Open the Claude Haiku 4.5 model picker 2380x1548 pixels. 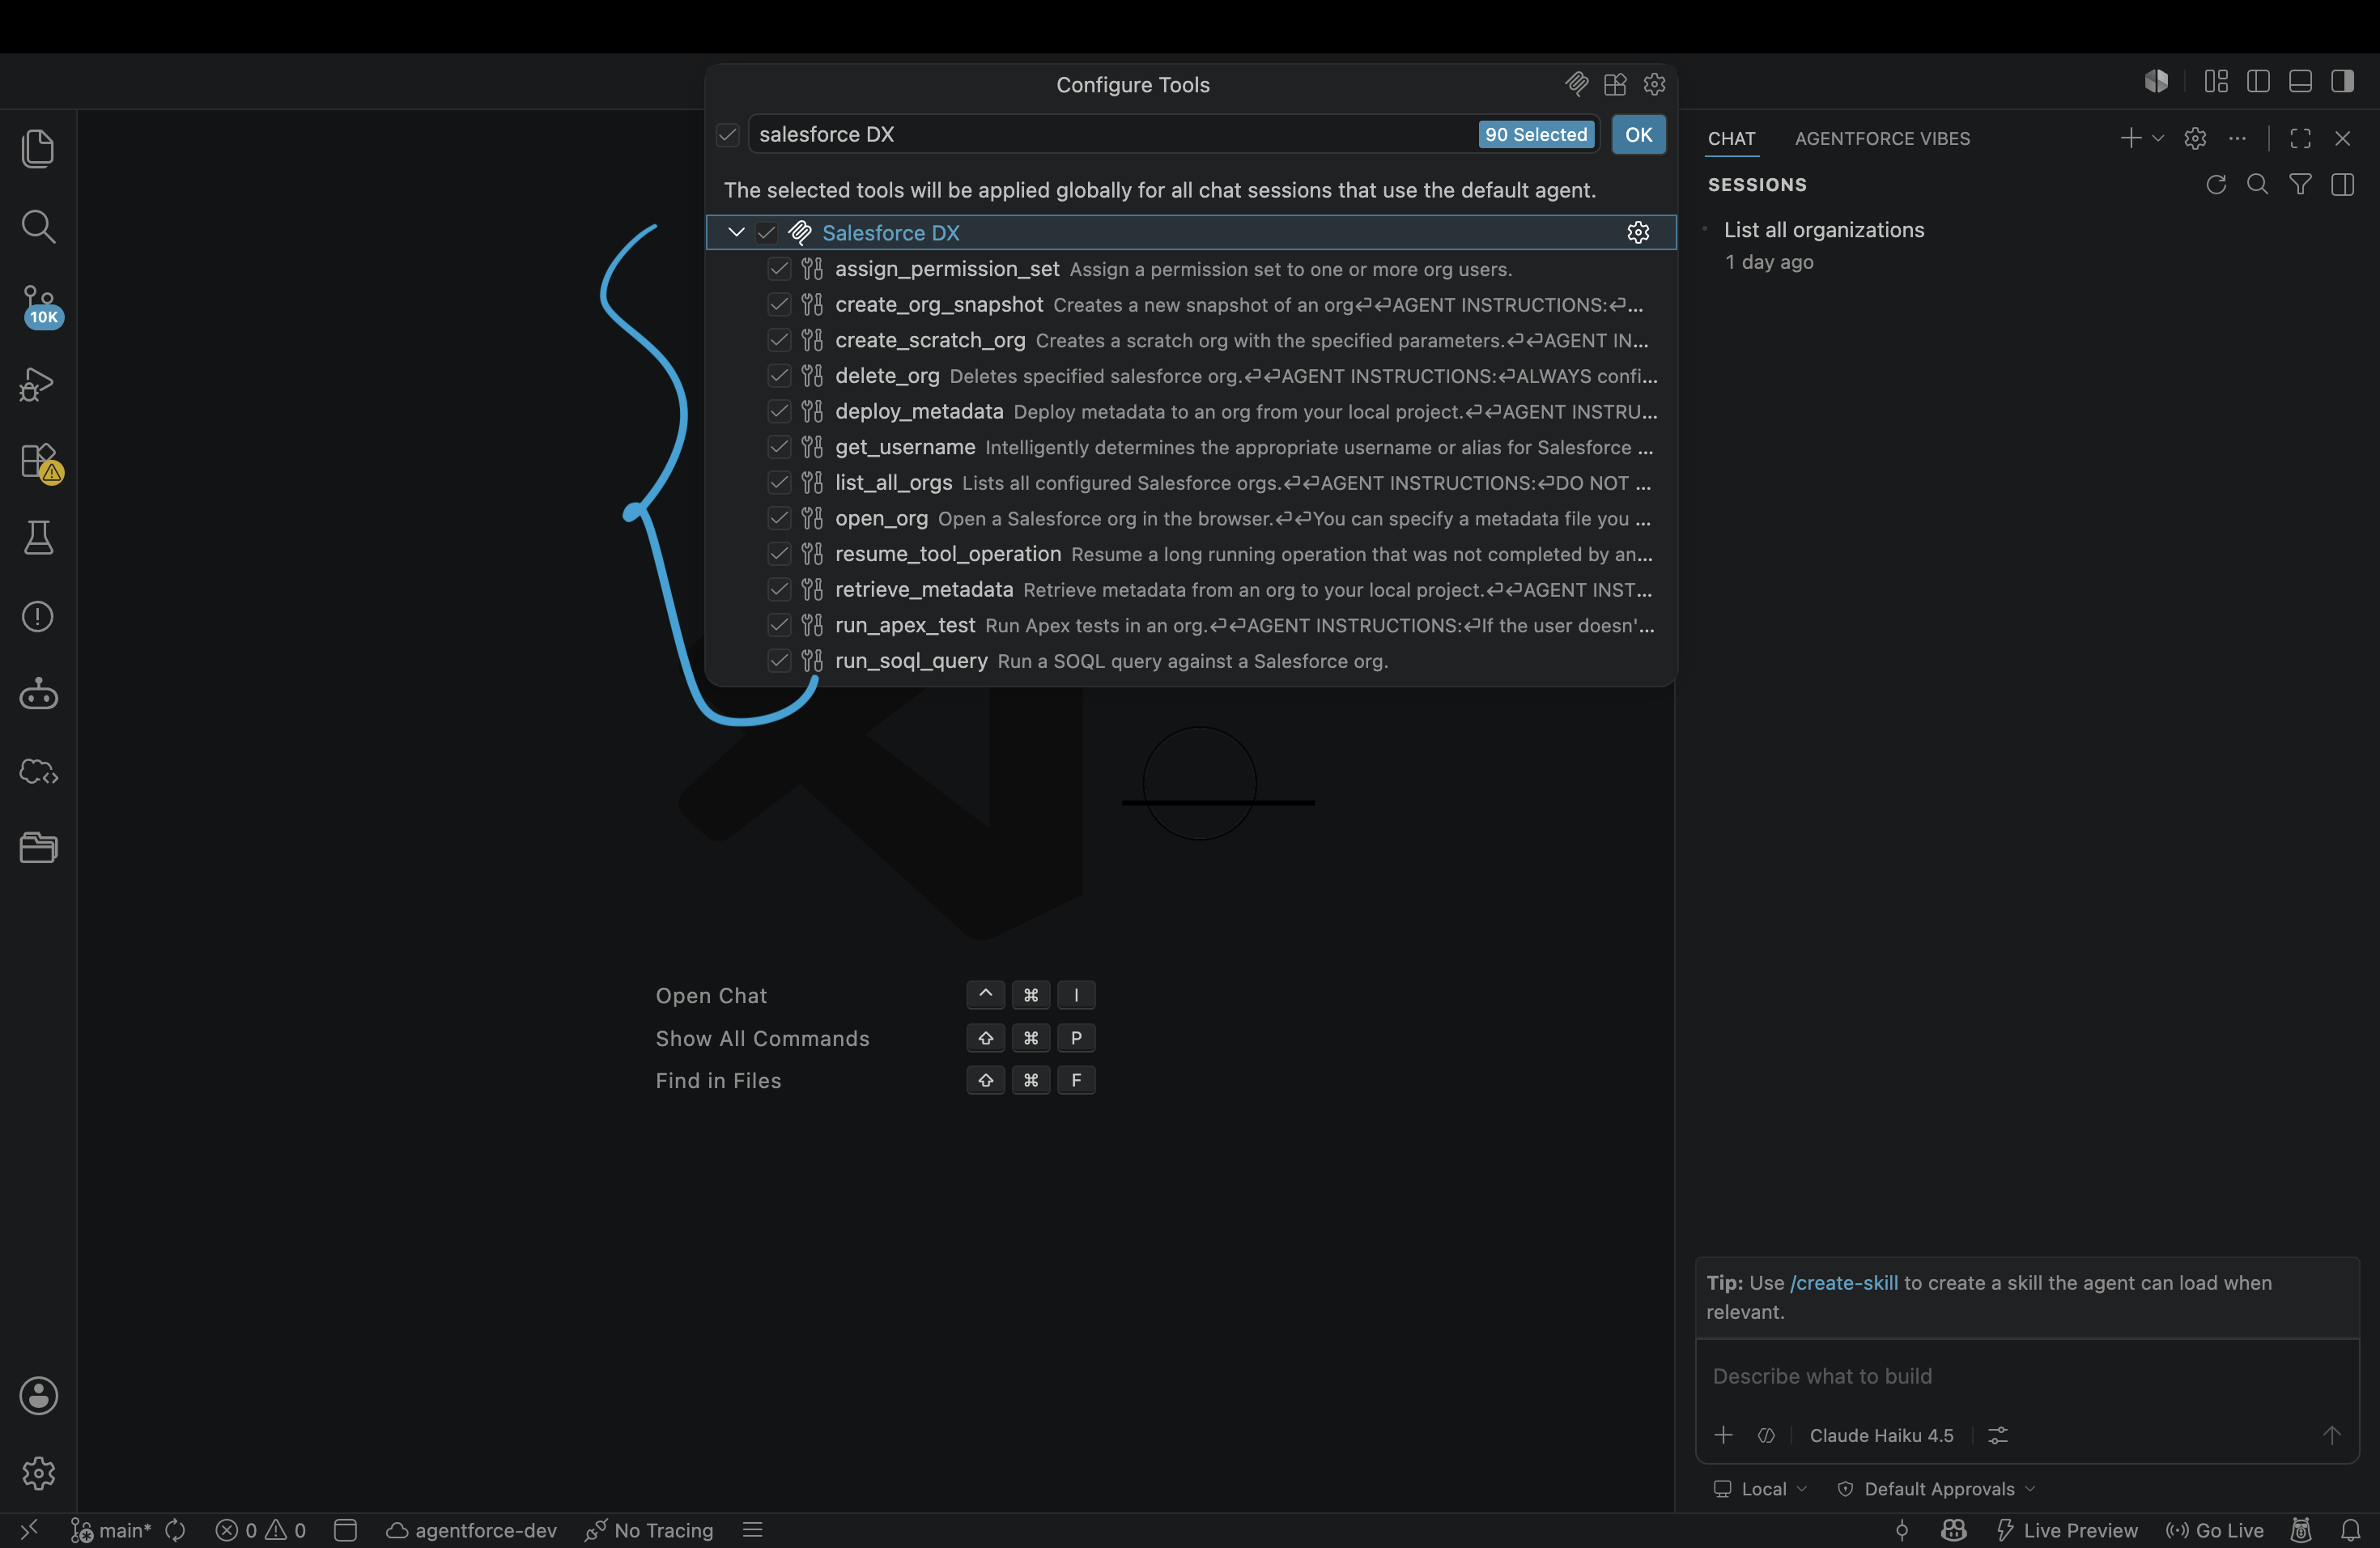coord(1881,1435)
